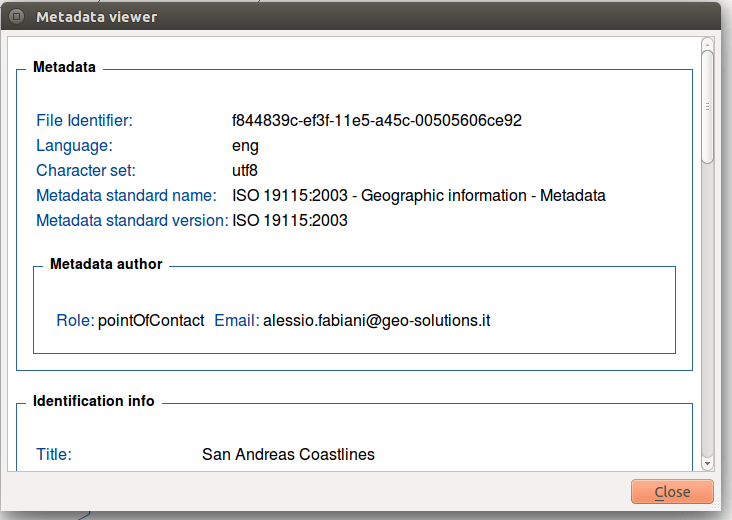
Task: Click the Metadata author group heading
Action: 106,264
